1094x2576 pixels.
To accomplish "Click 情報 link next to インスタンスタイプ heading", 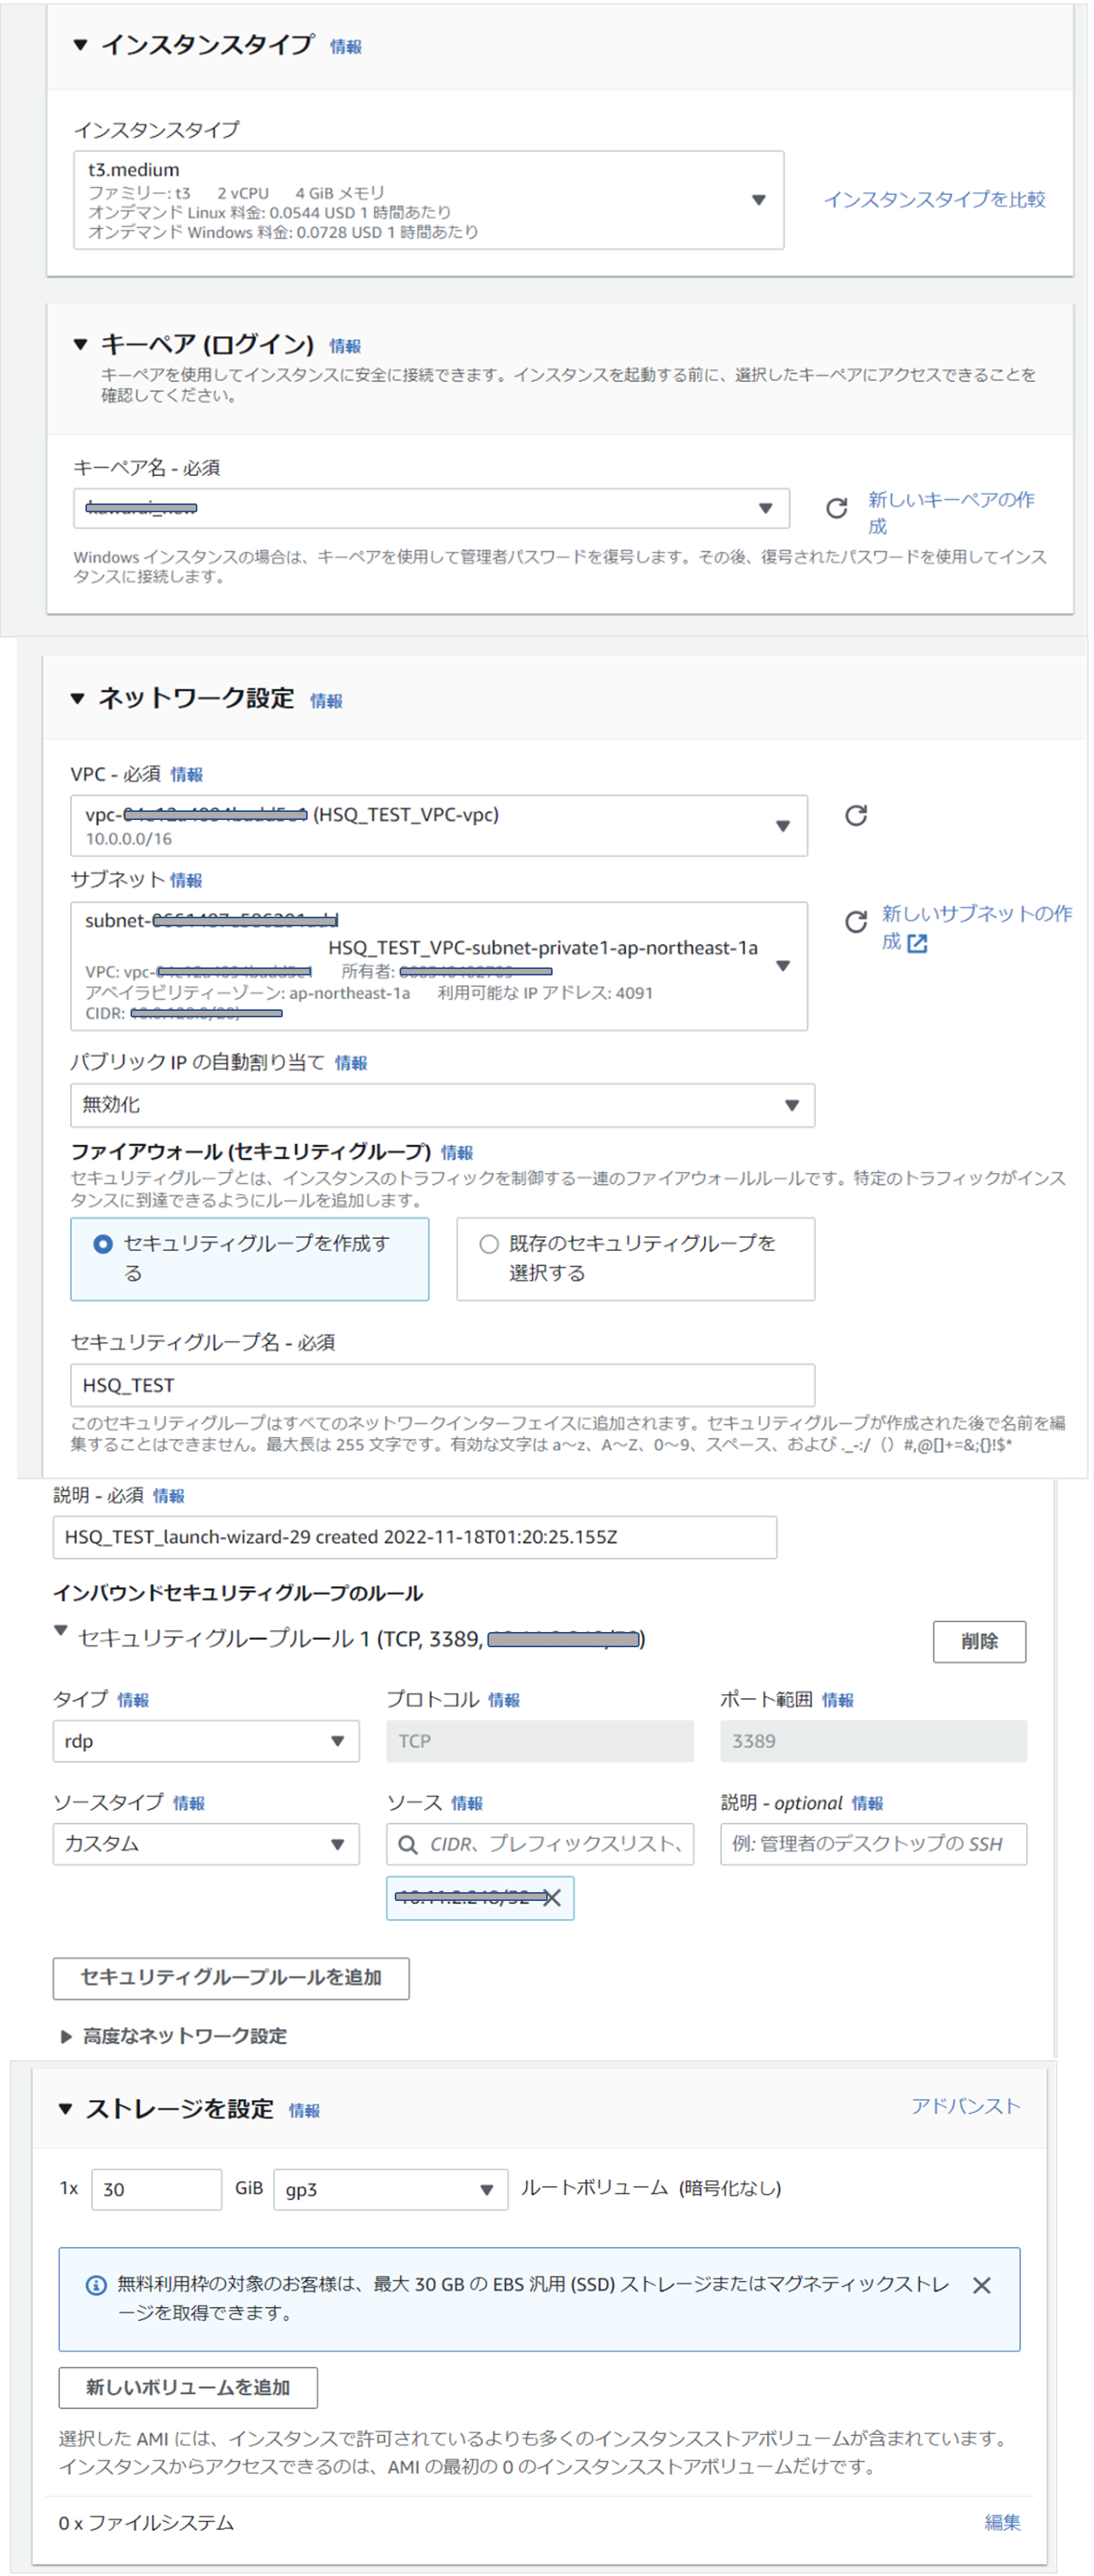I will (x=346, y=47).
